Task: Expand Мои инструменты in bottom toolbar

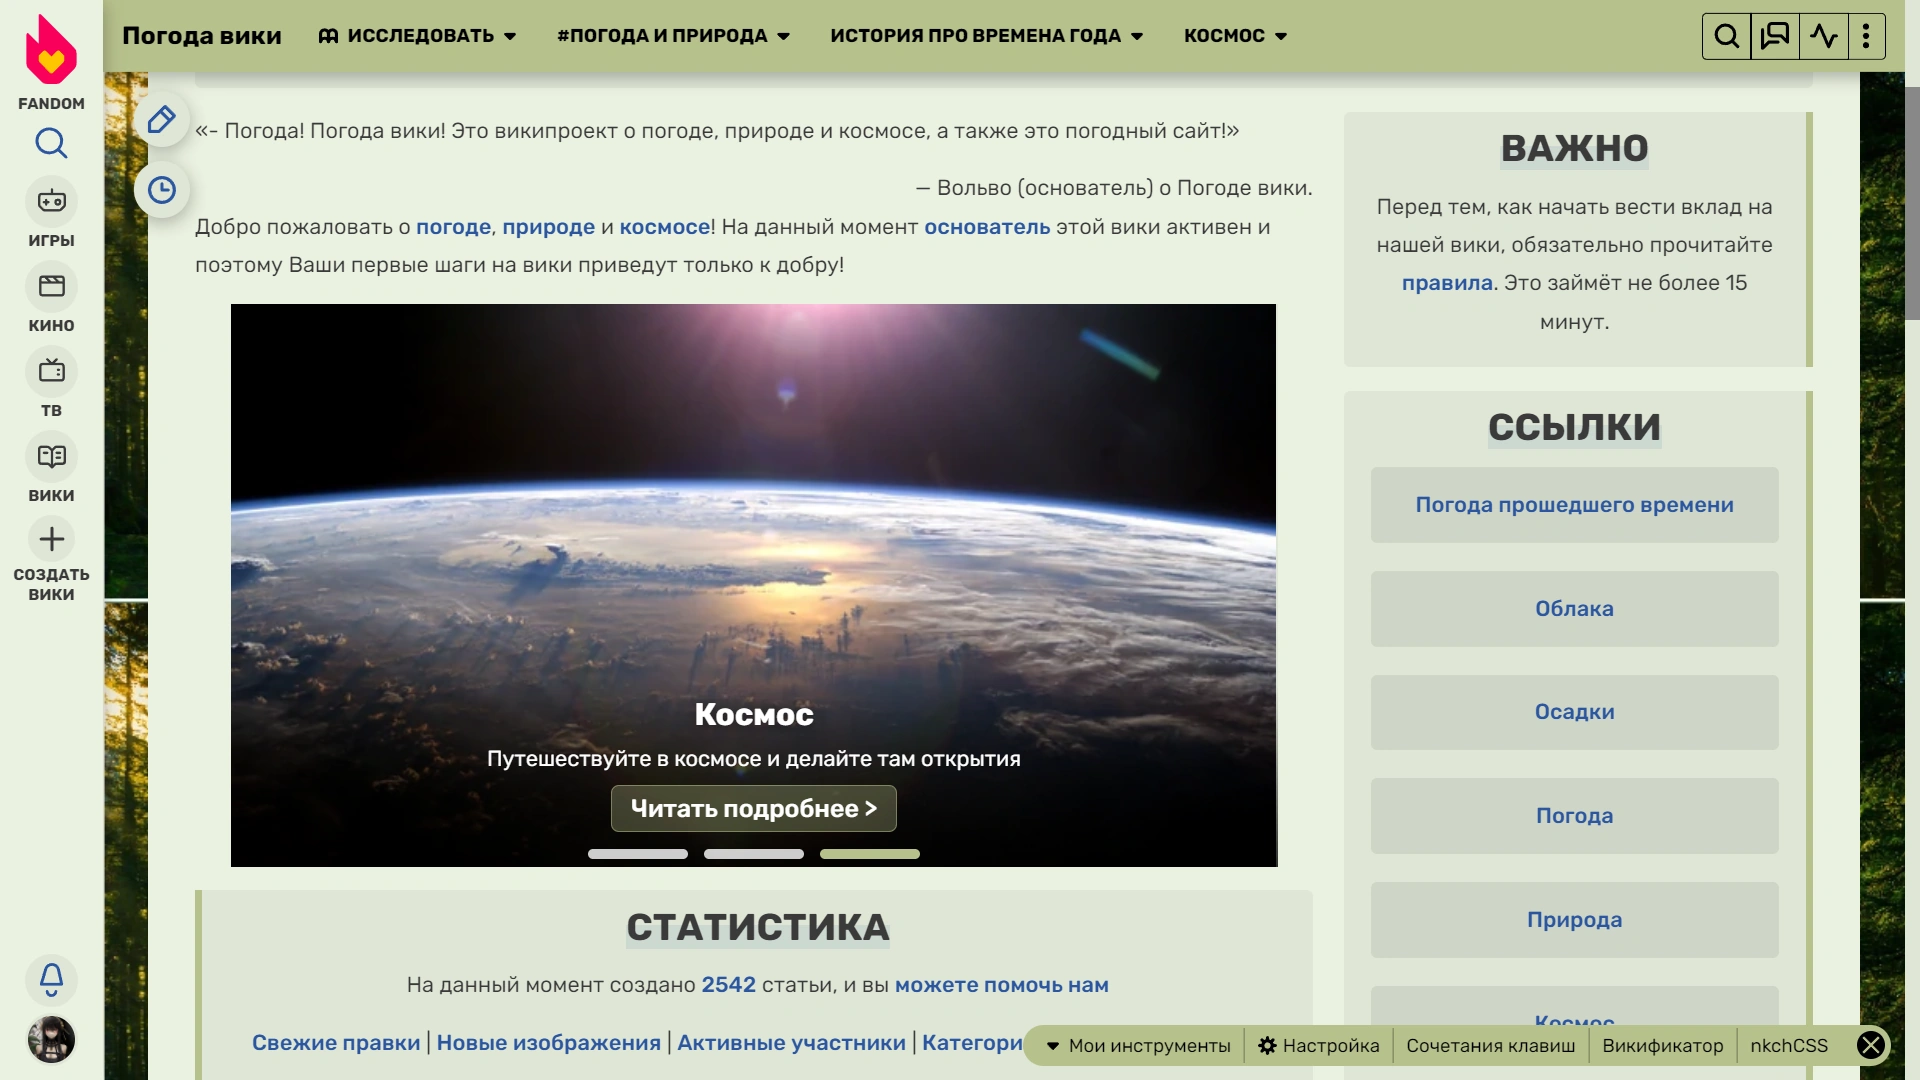Action: (1138, 1046)
